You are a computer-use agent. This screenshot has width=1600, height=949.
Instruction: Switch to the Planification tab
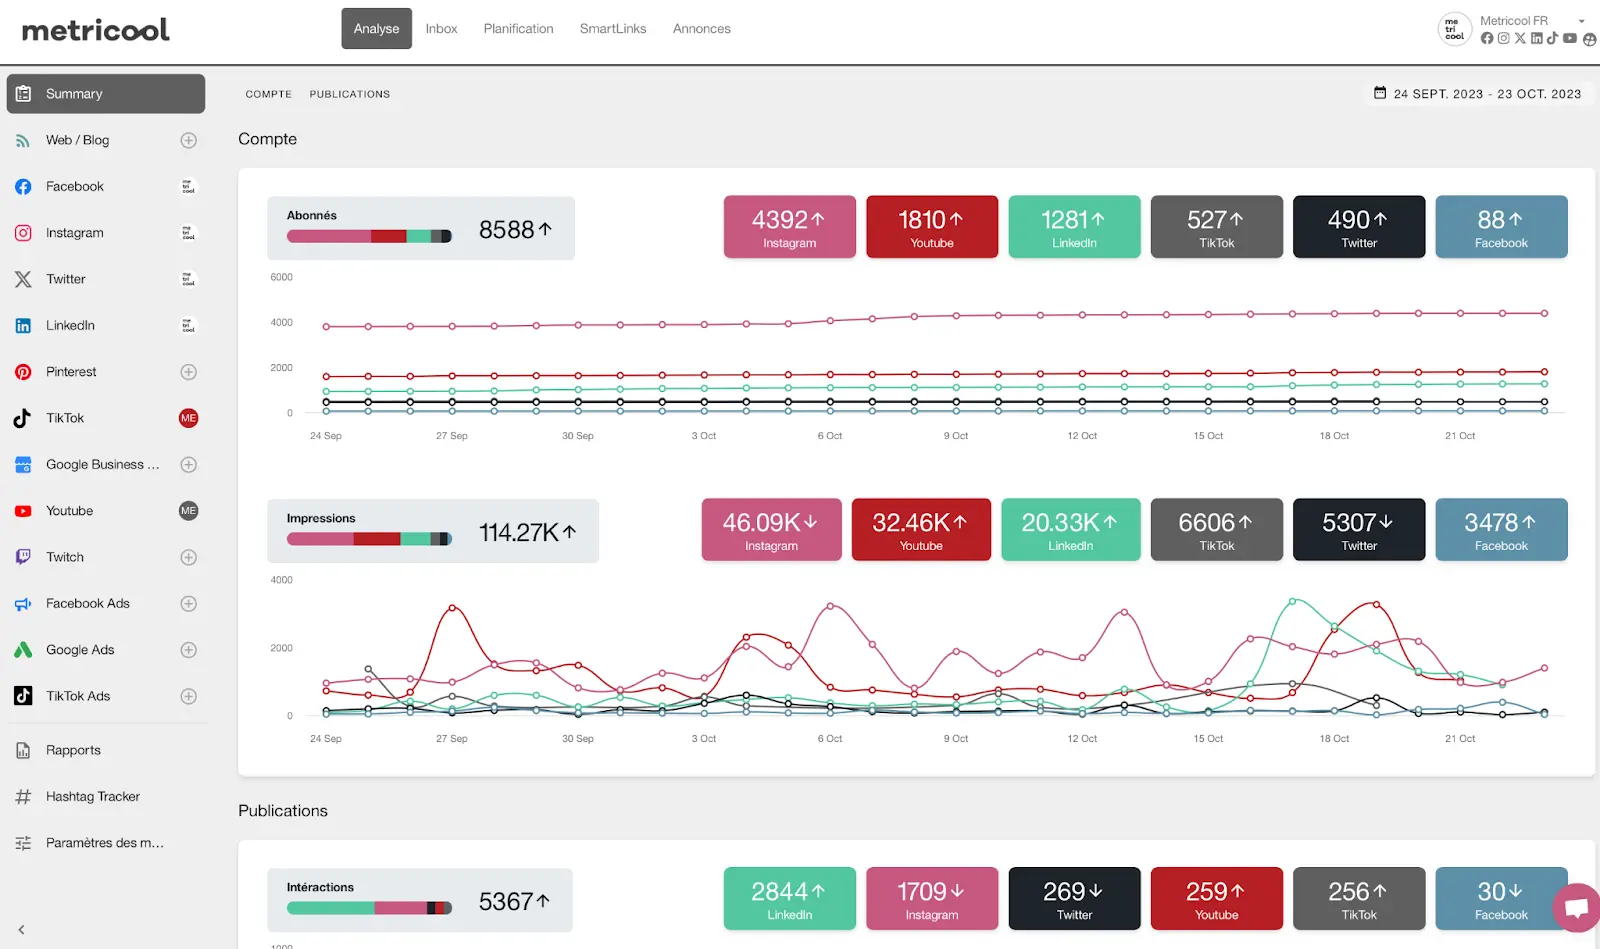pyautogui.click(x=518, y=29)
